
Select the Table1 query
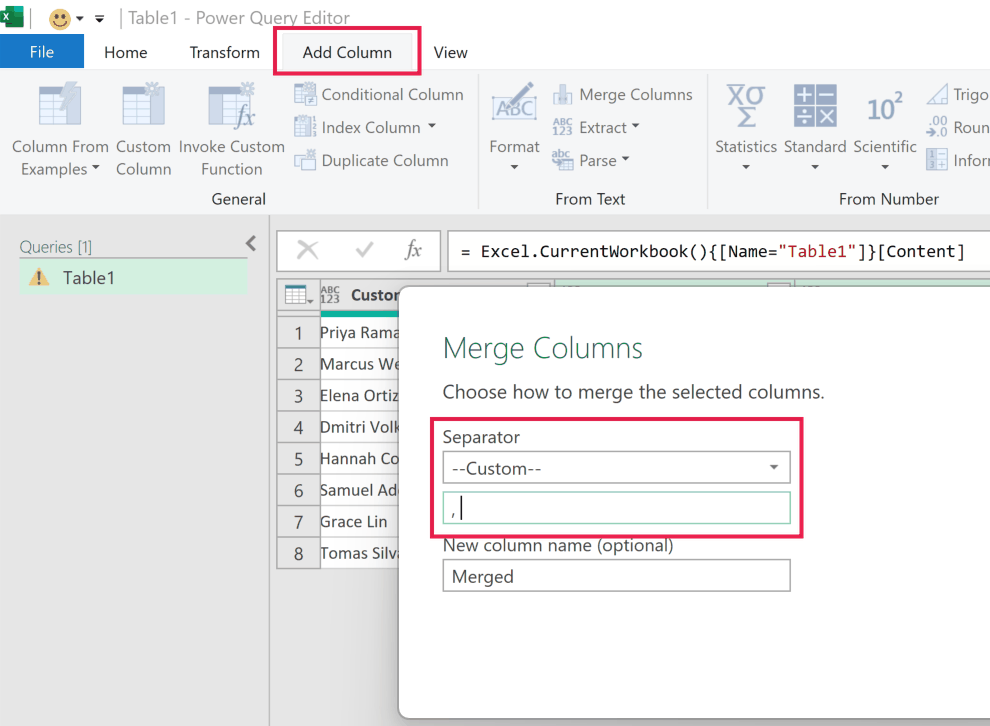click(x=134, y=278)
